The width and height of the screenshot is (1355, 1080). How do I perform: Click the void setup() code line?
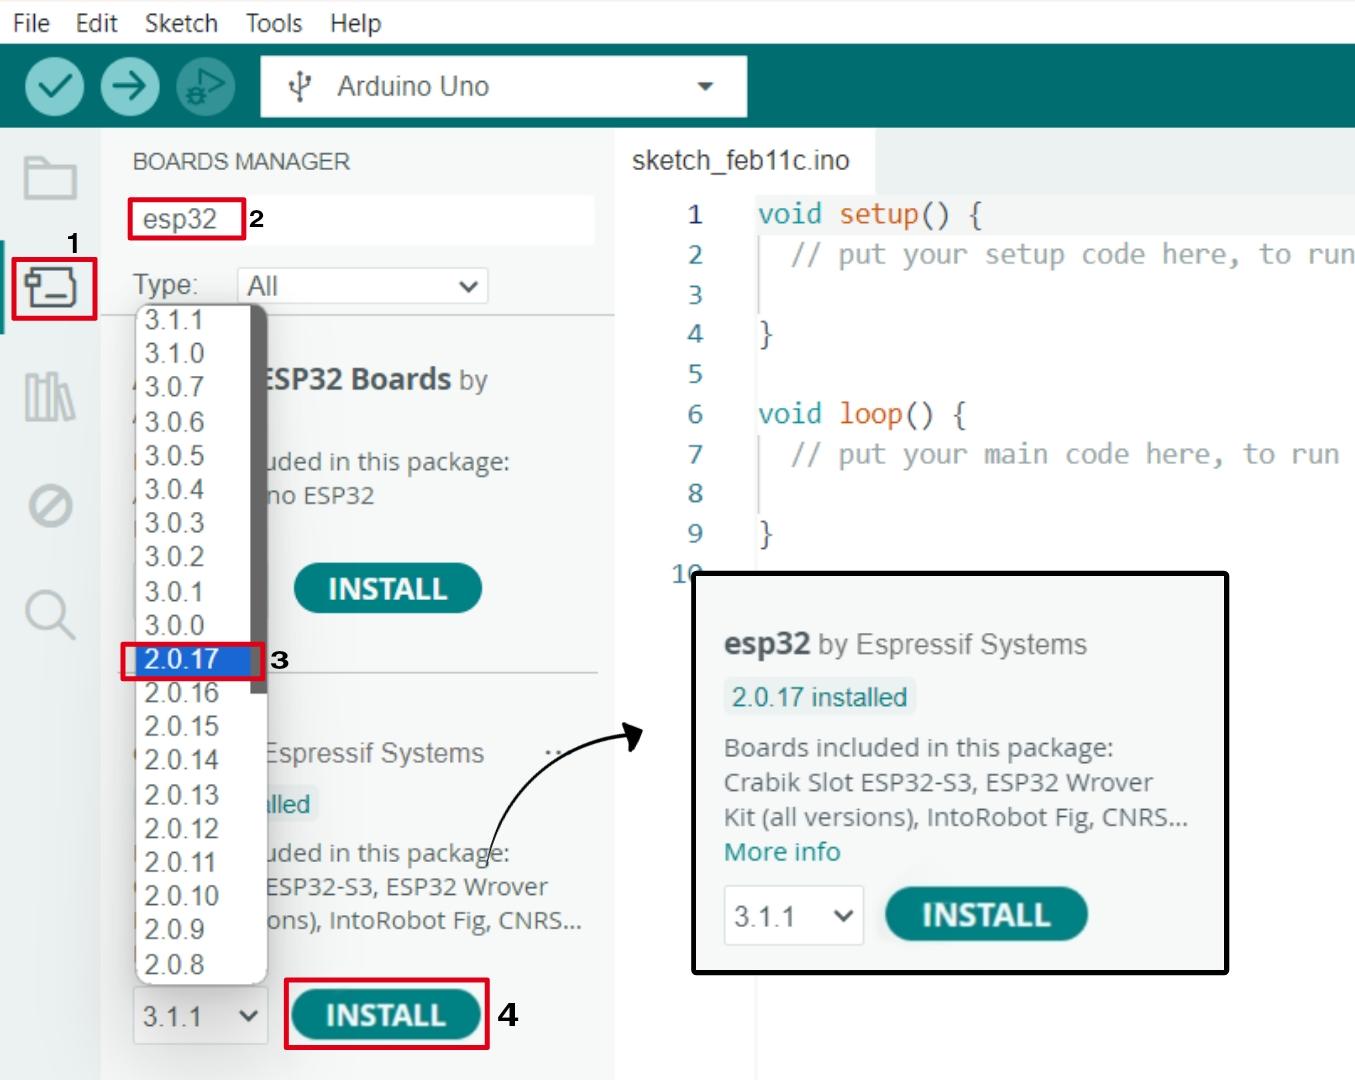point(870,214)
